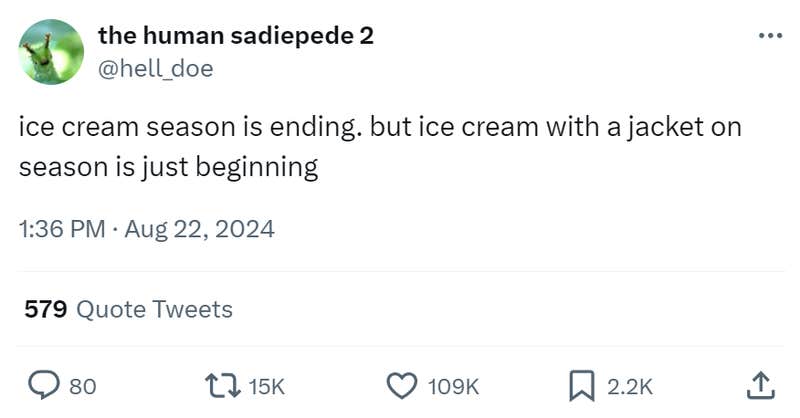Bookmark this tweet with the bookmark icon
This screenshot has width=800, height=418.
click(581, 384)
